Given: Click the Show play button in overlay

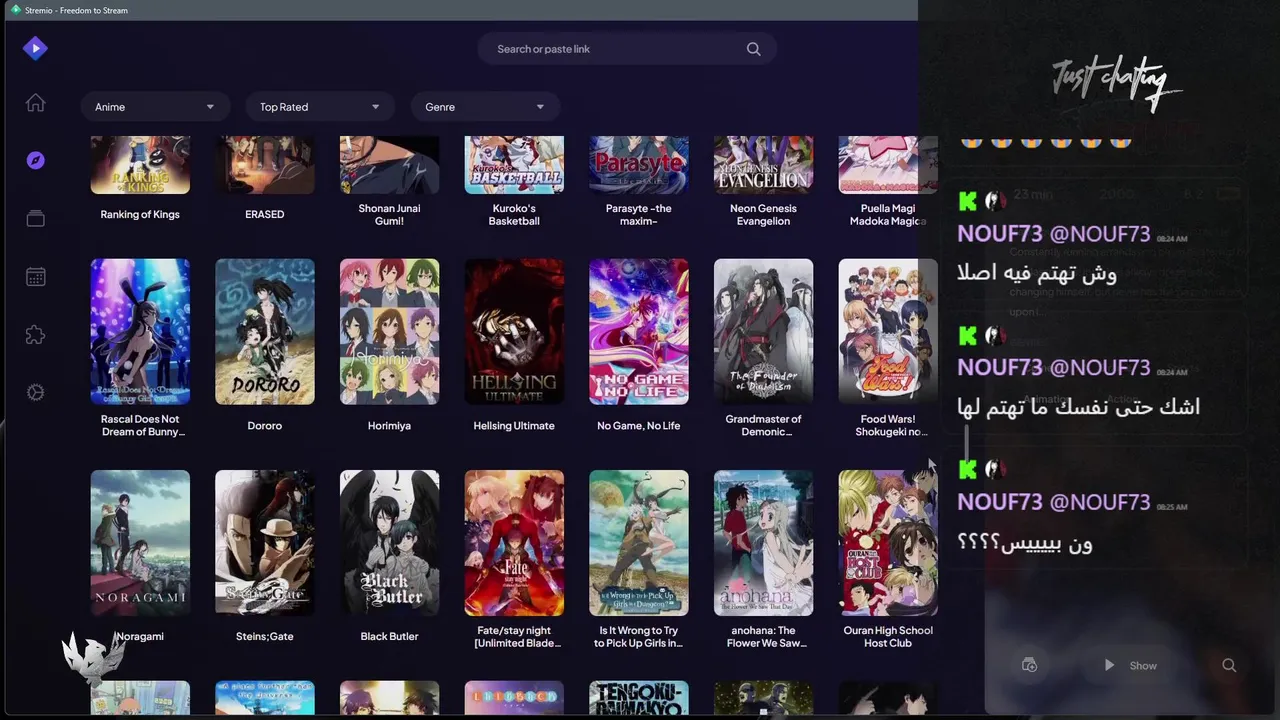Looking at the screenshot, I should [x=1130, y=665].
